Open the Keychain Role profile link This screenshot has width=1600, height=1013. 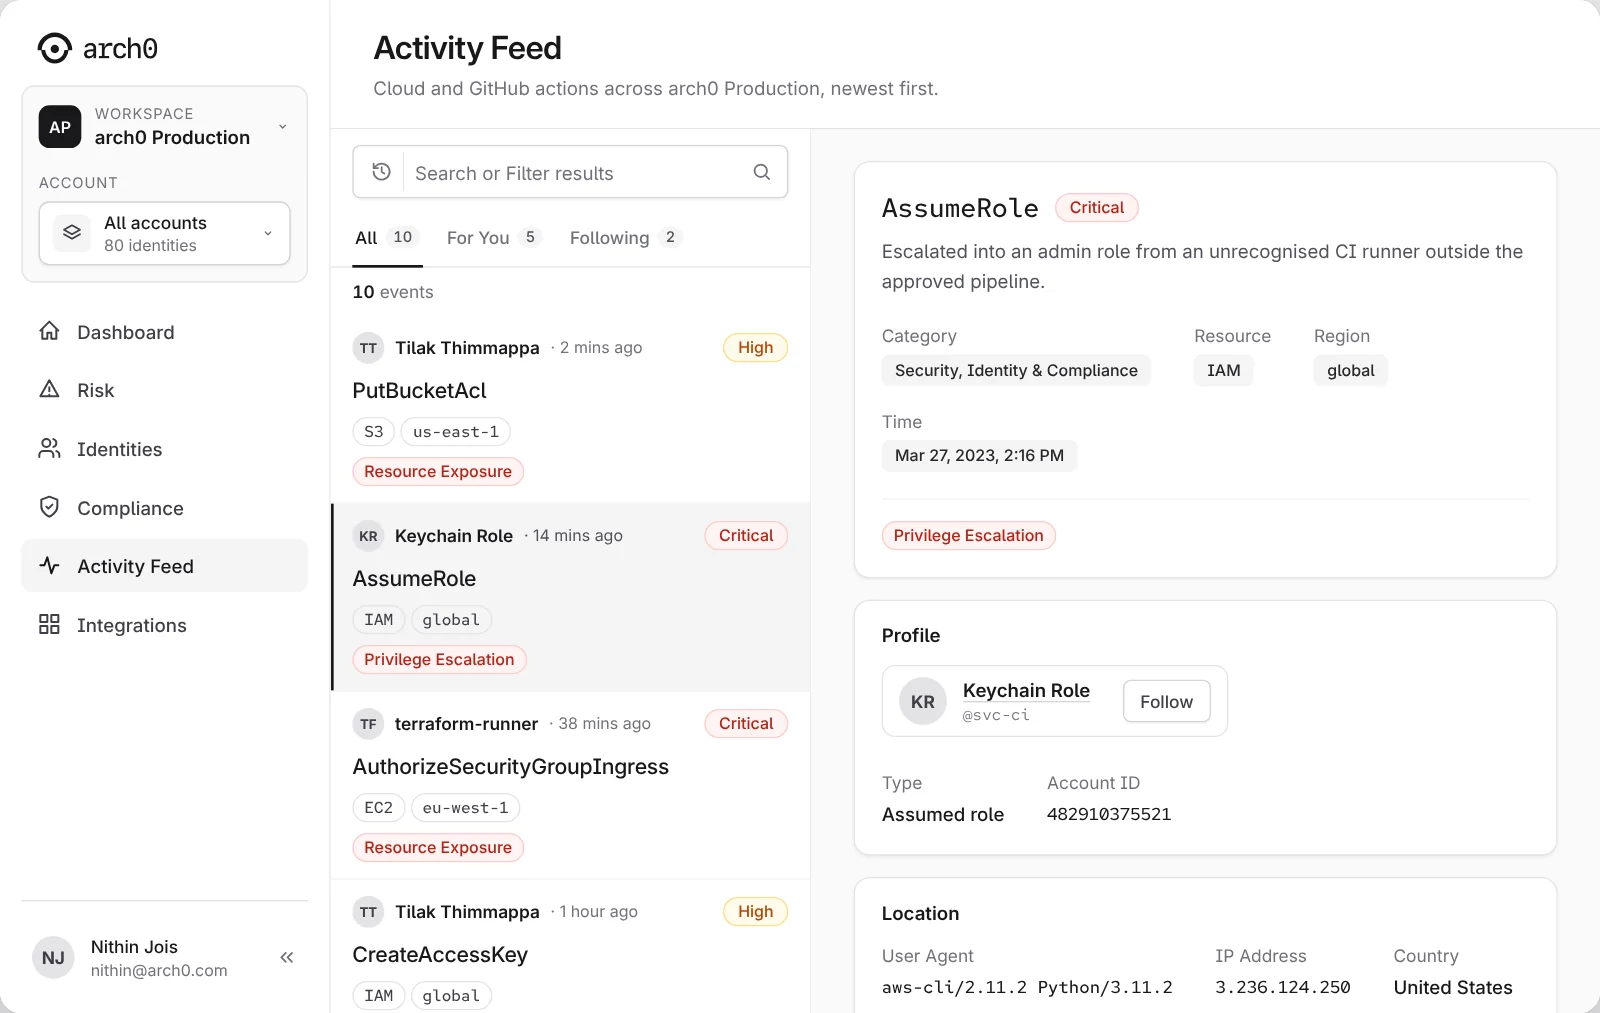click(x=1026, y=690)
